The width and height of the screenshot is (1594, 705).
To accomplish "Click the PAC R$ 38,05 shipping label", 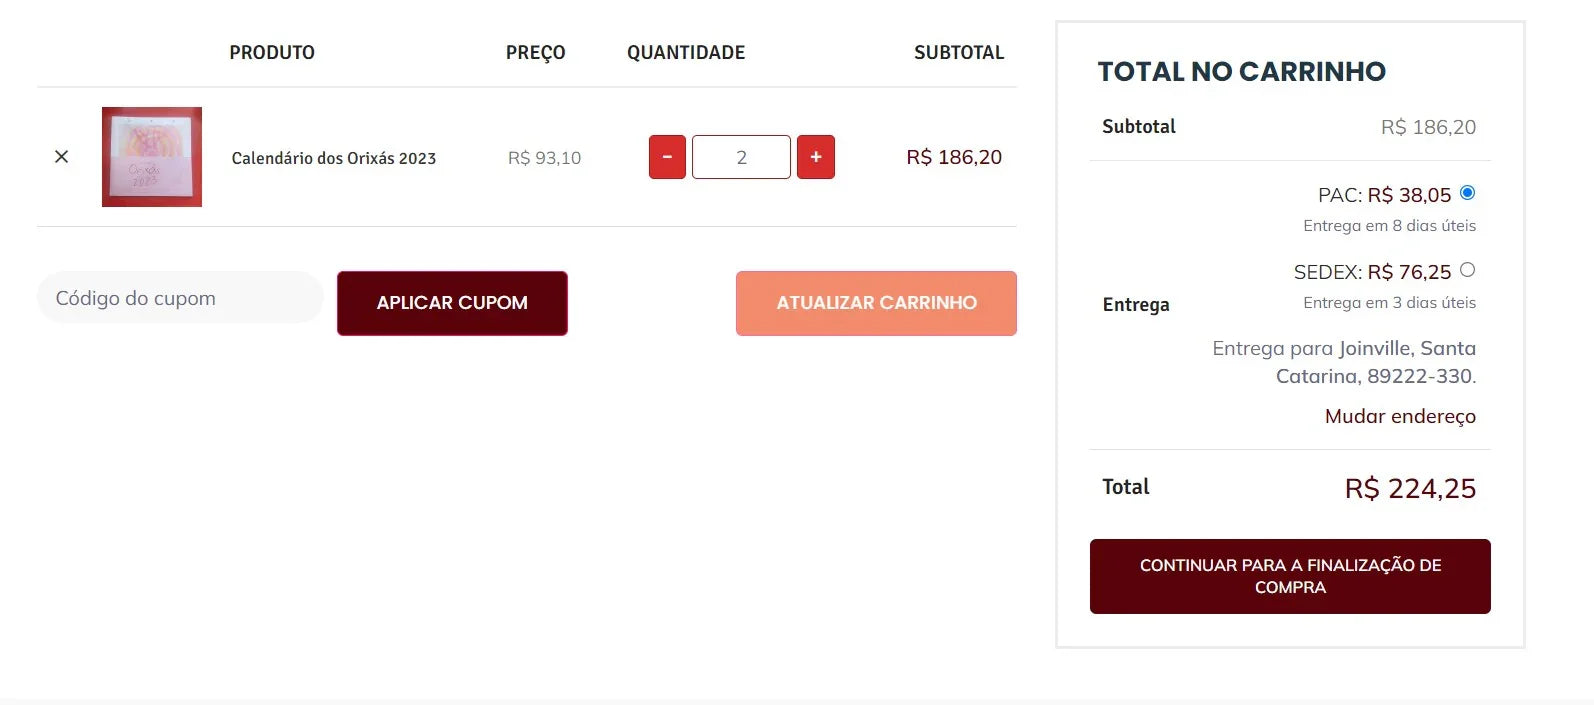I will click(1384, 195).
